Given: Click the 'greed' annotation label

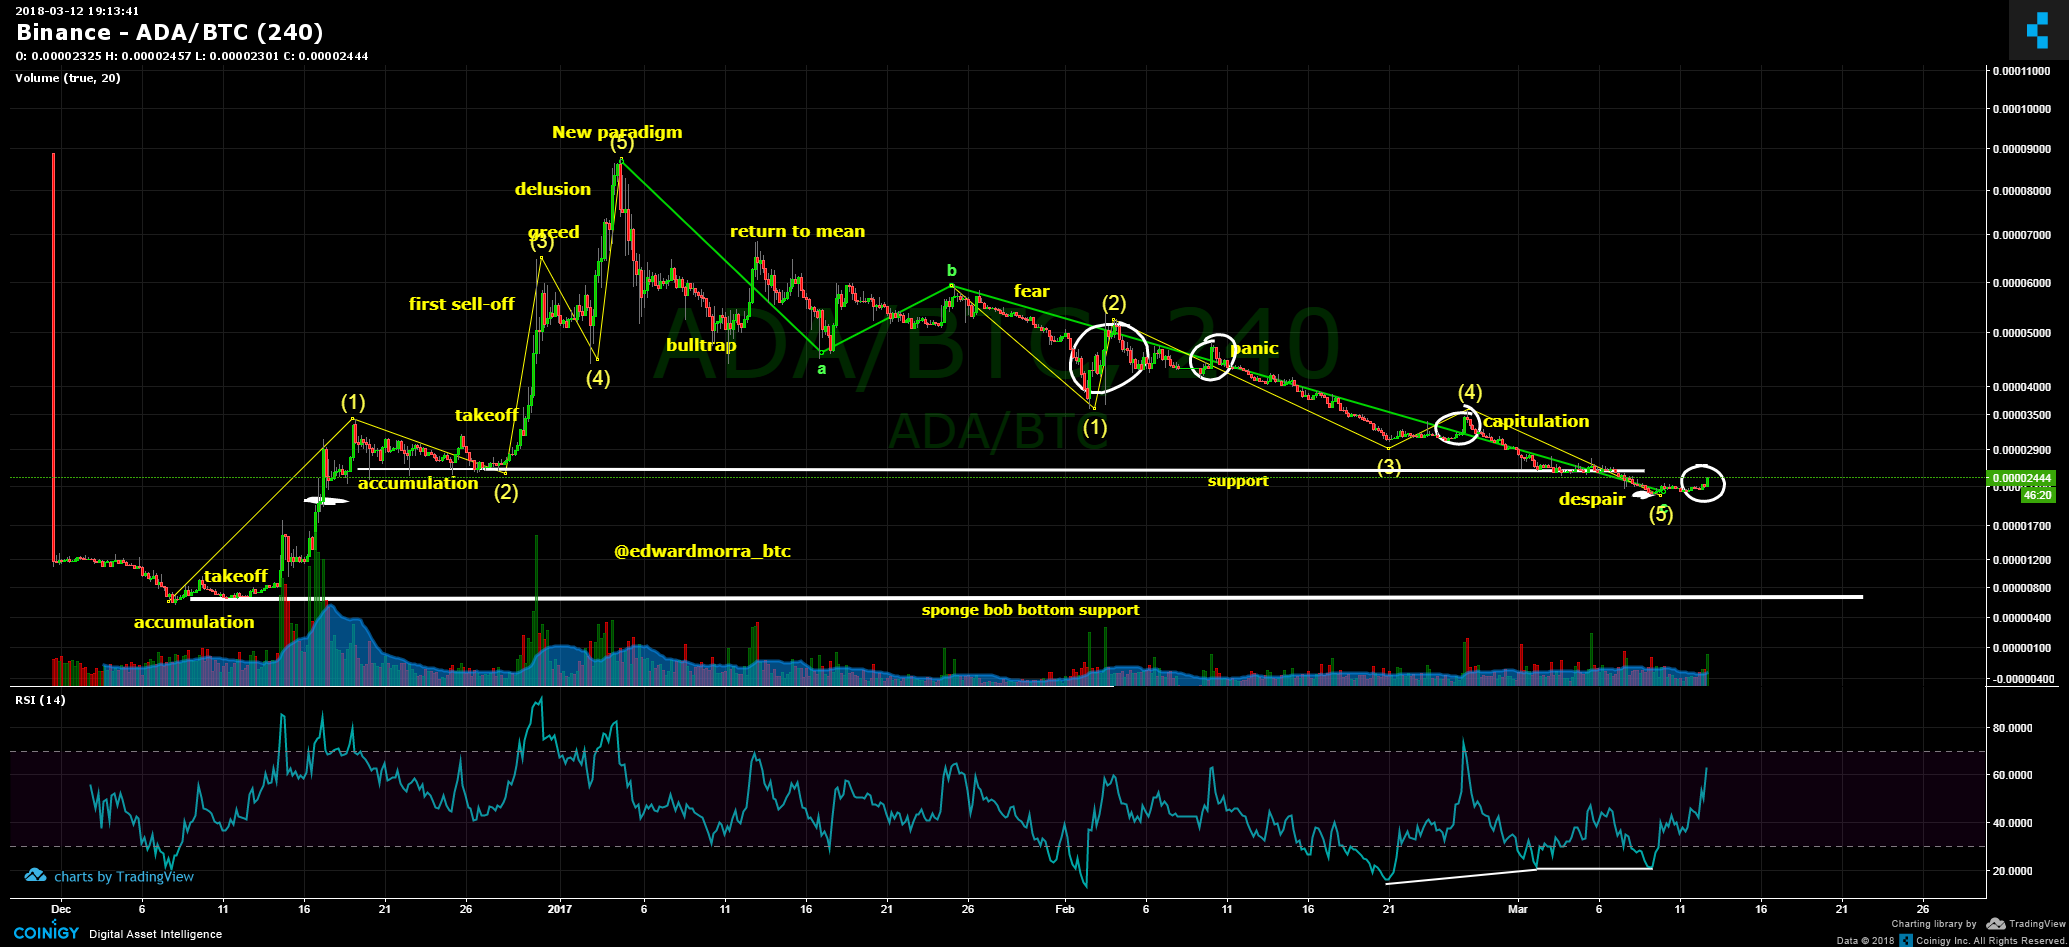Looking at the screenshot, I should [554, 232].
